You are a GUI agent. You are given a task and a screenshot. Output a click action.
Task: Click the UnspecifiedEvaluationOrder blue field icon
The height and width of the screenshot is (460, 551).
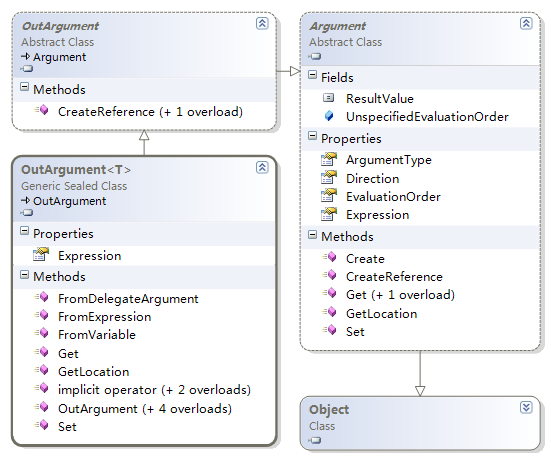pyautogui.click(x=329, y=116)
